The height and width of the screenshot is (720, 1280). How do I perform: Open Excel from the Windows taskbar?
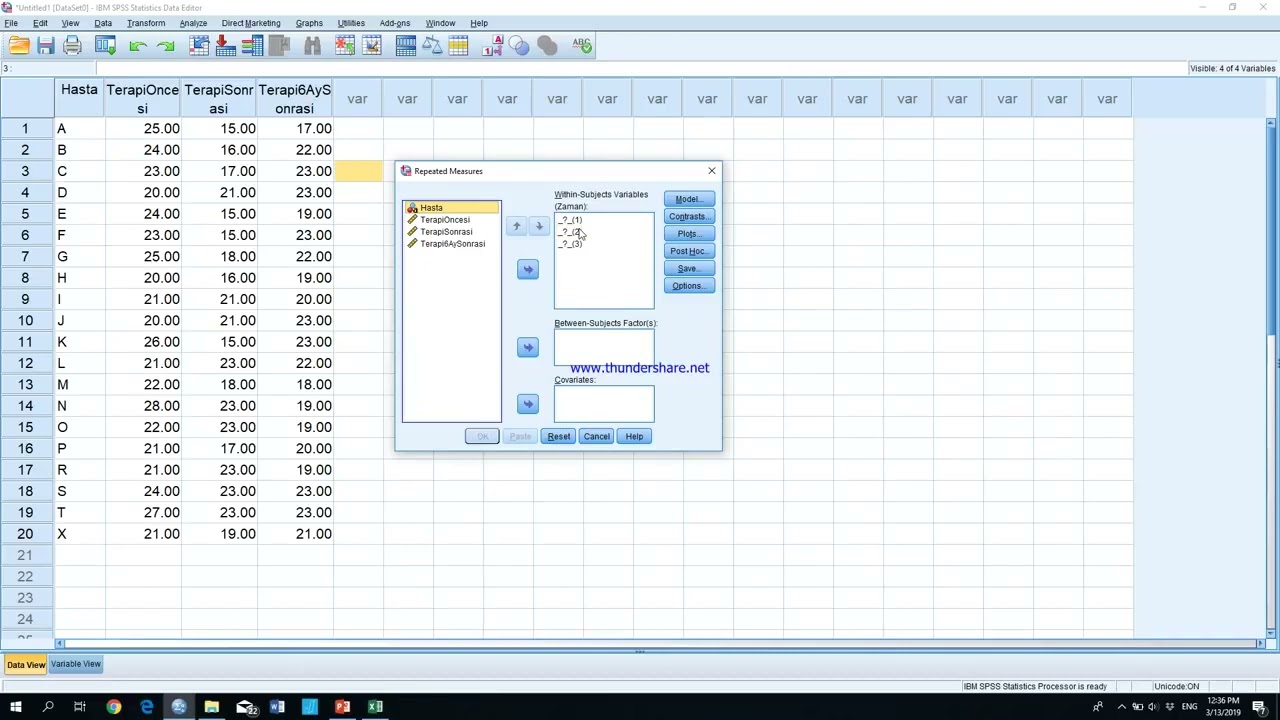tap(375, 707)
